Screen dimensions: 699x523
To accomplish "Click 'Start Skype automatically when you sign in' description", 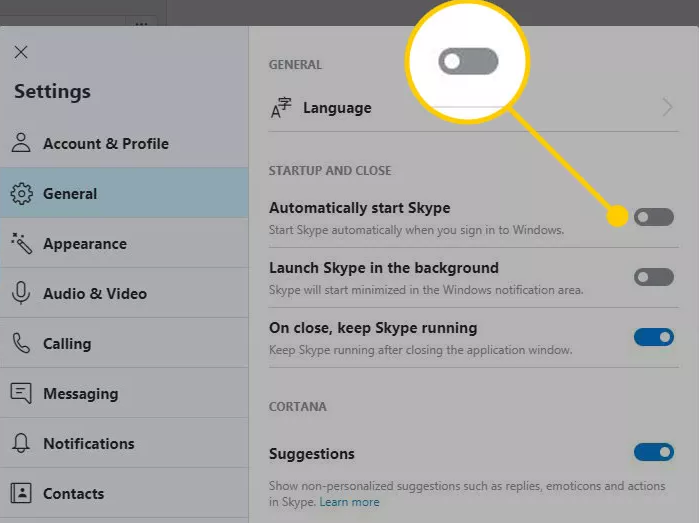I will point(416,230).
